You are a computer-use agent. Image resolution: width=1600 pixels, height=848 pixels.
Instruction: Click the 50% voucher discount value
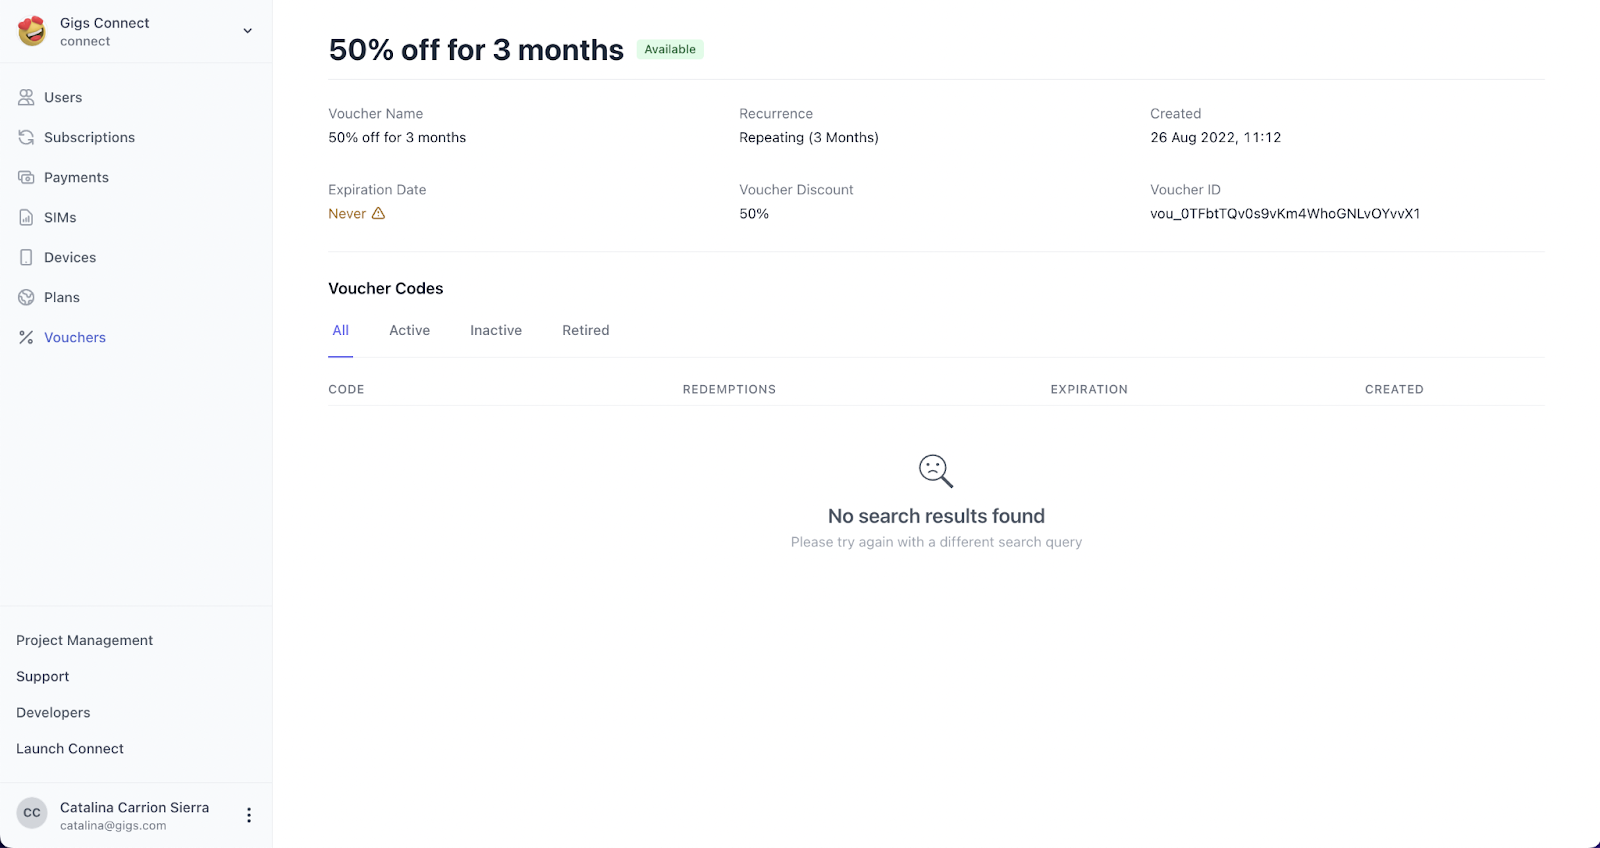[x=754, y=213]
